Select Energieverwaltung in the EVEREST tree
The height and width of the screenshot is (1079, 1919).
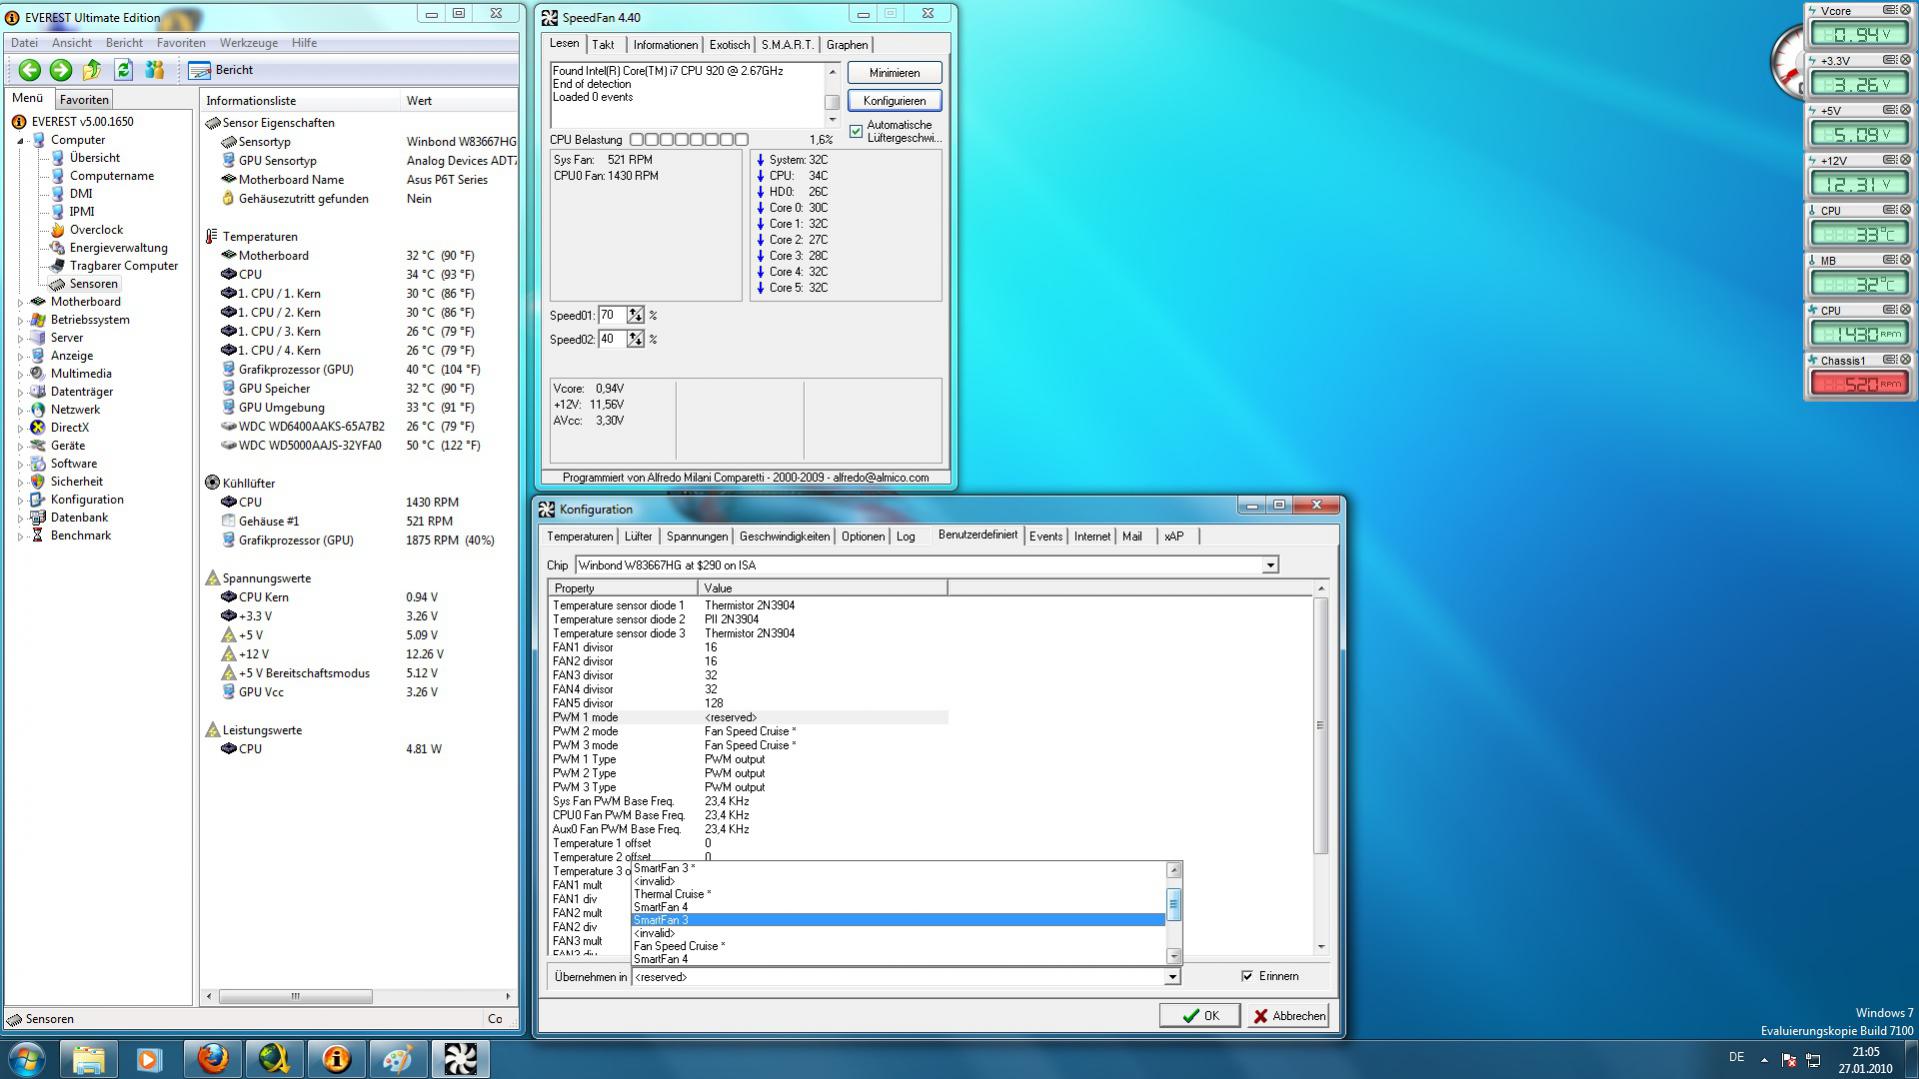[x=118, y=248]
